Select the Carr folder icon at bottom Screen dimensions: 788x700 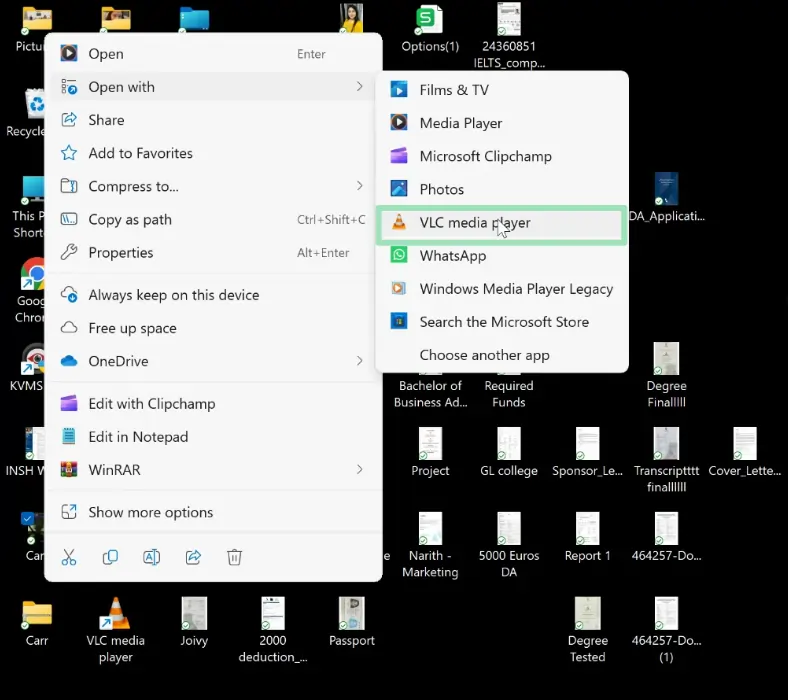[37, 614]
